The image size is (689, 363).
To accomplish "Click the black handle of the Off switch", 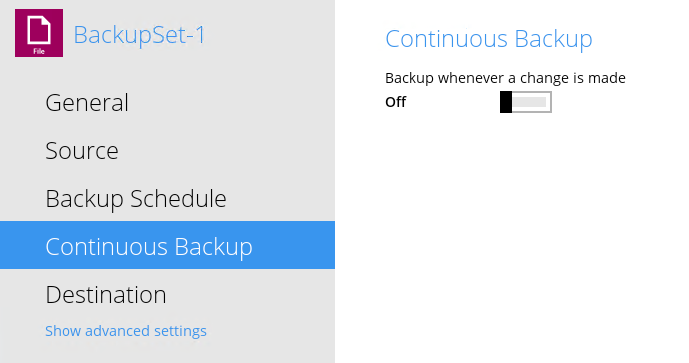I will 506,102.
